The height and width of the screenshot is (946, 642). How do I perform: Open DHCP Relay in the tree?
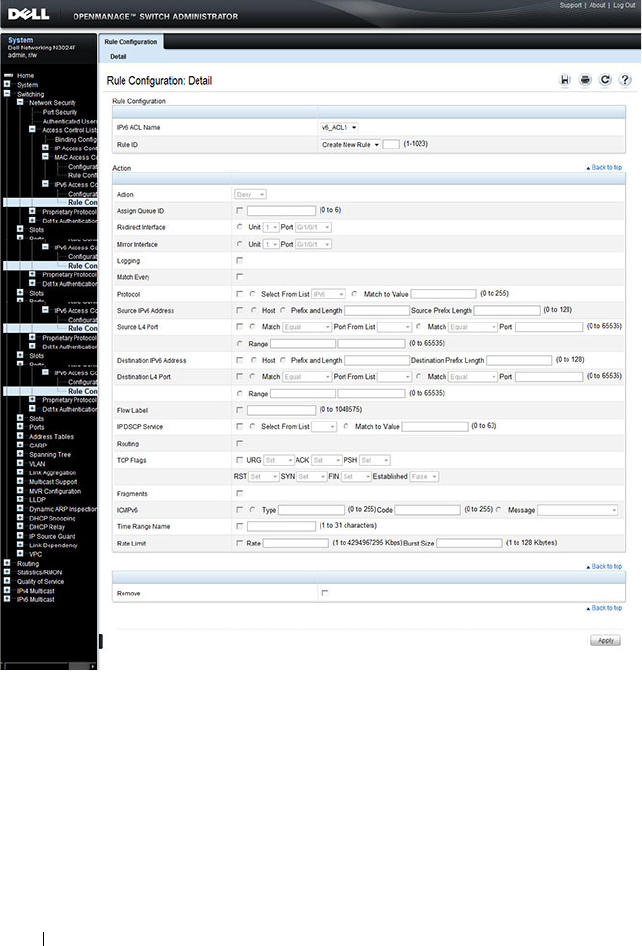click(x=47, y=527)
